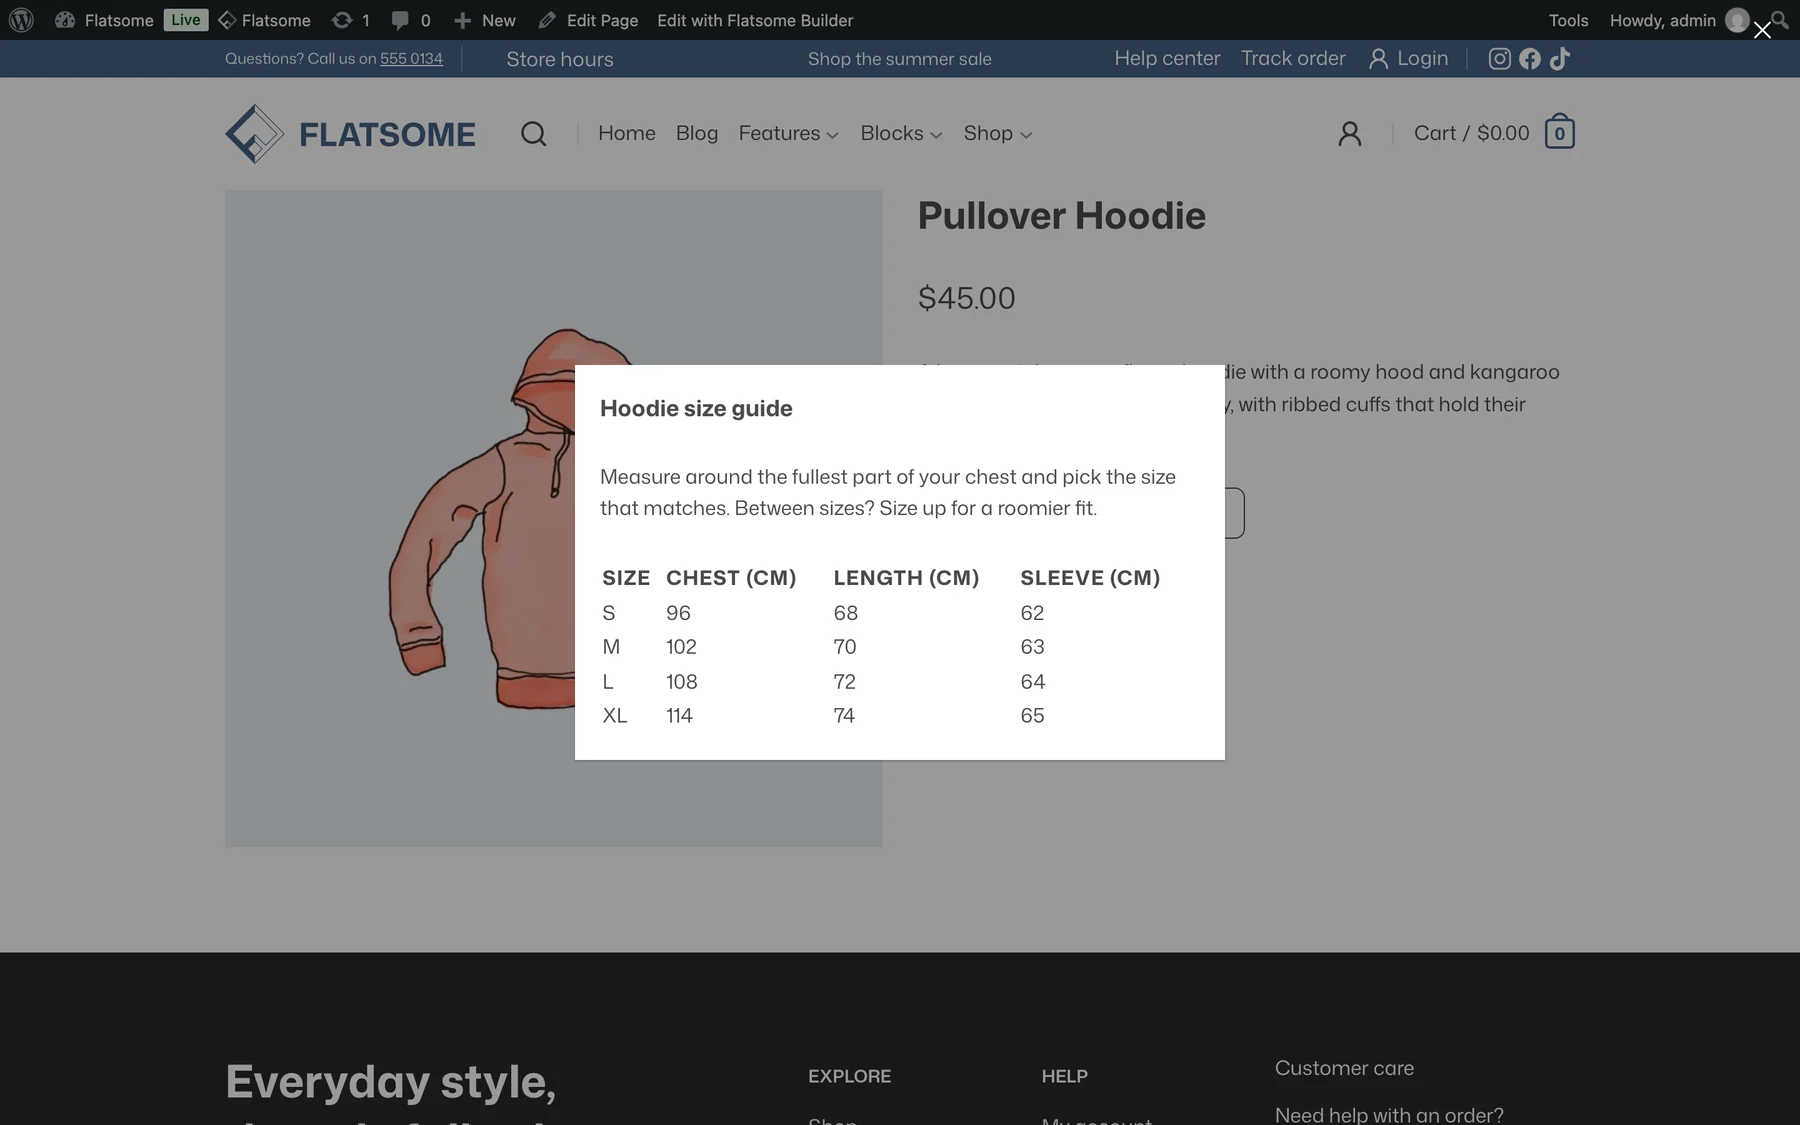
Task: Open the WordPress logo menu
Action: click(21, 20)
